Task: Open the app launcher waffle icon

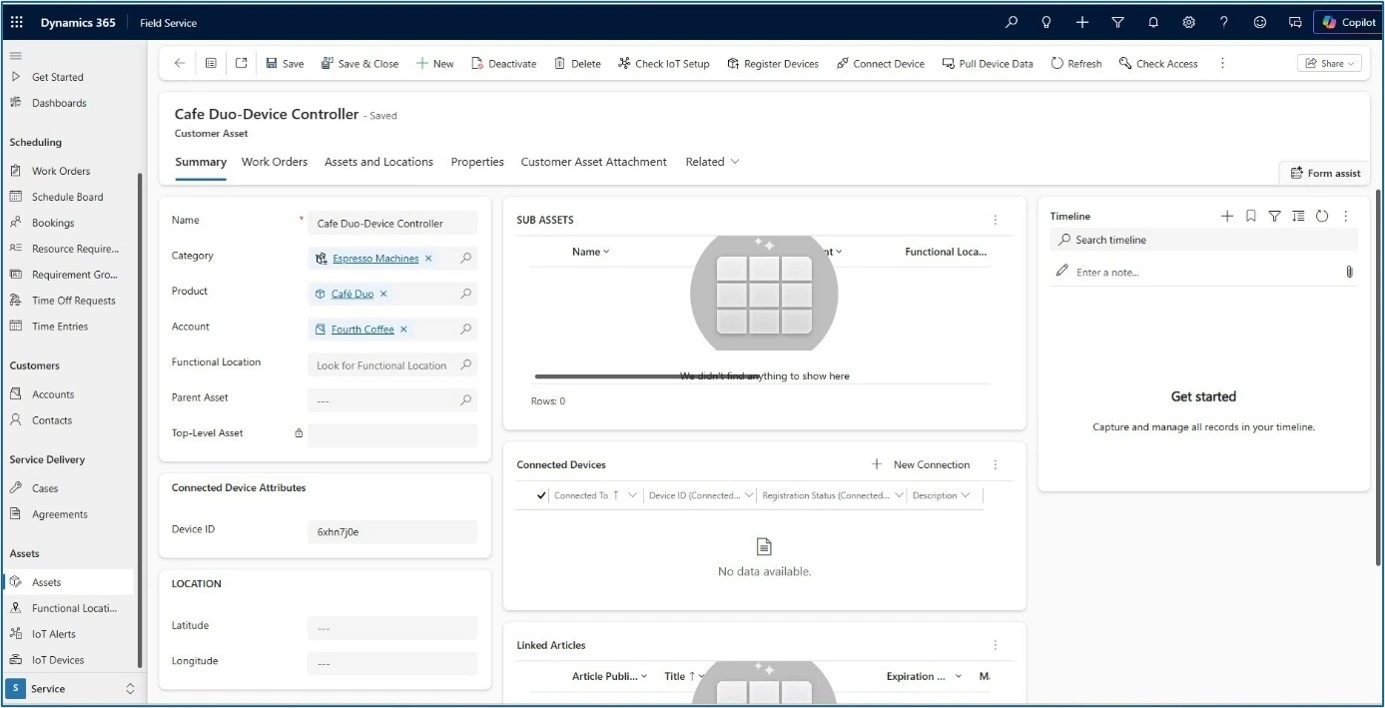Action: [17, 22]
